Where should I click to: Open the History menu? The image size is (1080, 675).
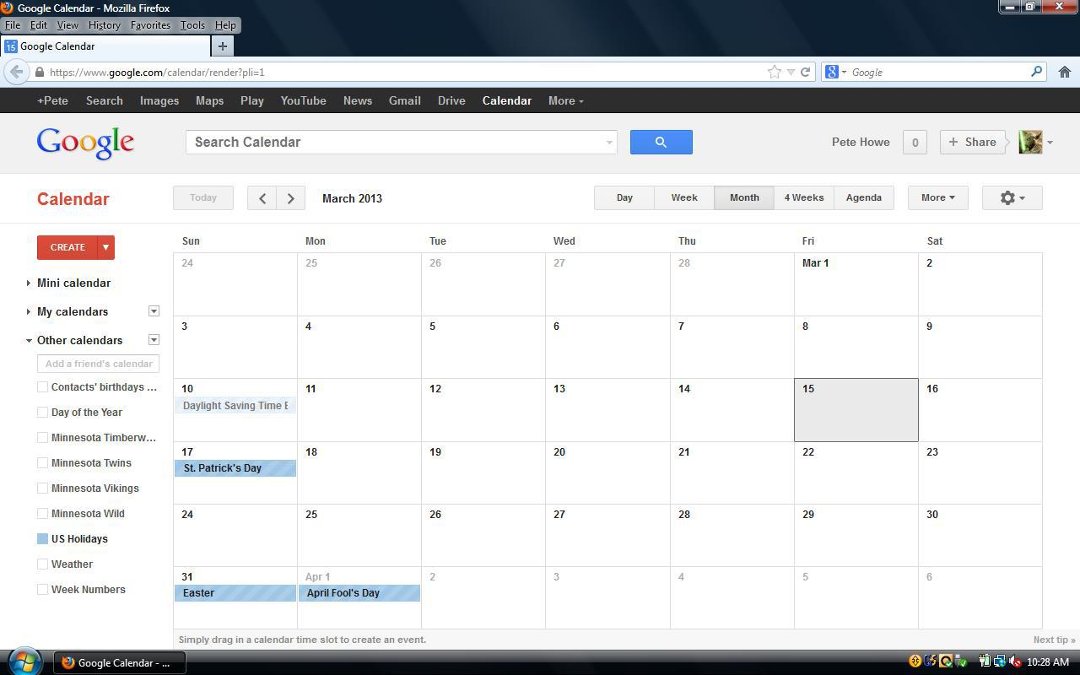tap(104, 25)
